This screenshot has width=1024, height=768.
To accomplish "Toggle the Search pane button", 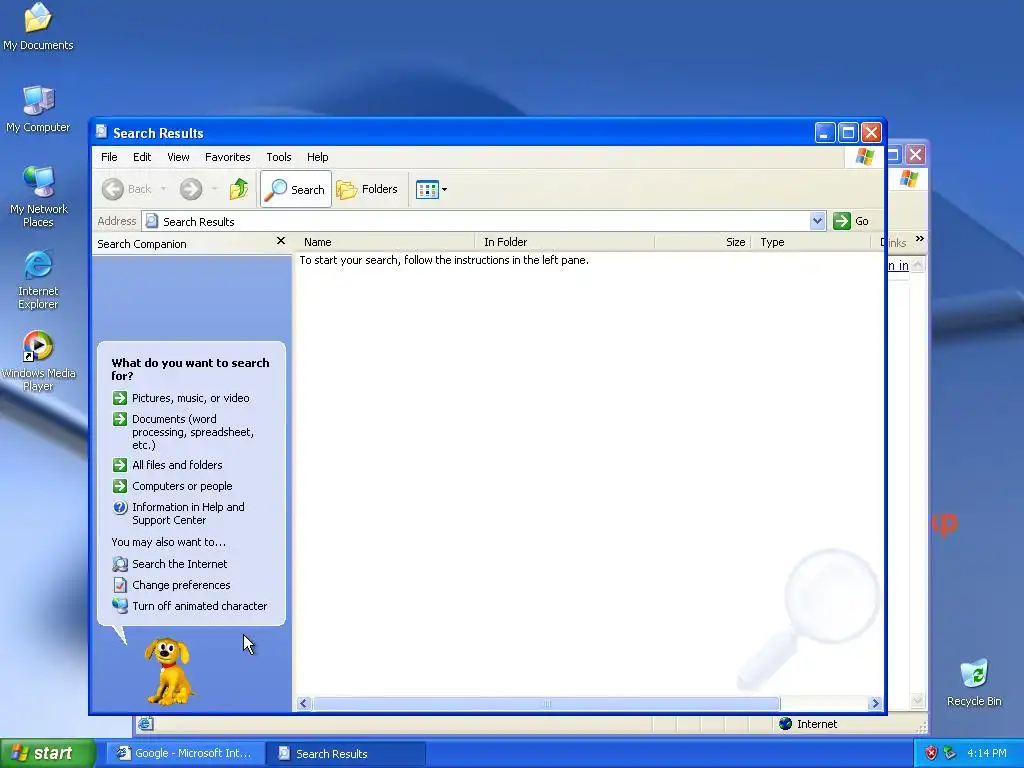I will tap(296, 189).
